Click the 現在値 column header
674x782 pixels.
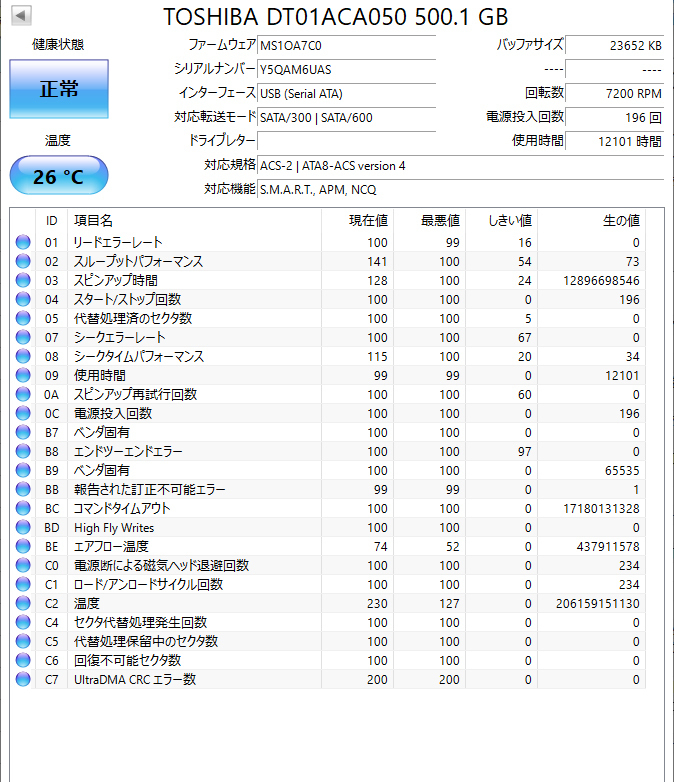pyautogui.click(x=358, y=220)
